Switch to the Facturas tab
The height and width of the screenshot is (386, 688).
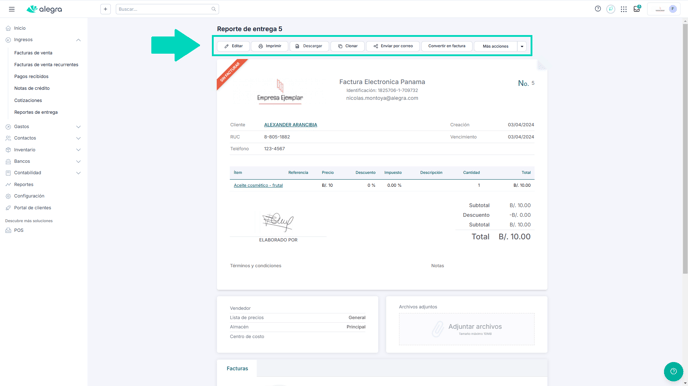(x=237, y=368)
